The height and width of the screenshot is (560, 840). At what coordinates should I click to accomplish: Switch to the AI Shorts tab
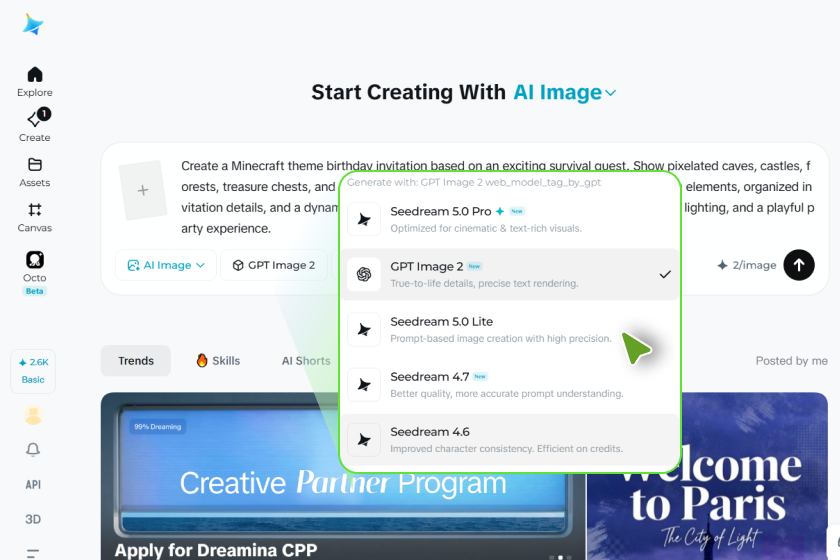pyautogui.click(x=306, y=361)
